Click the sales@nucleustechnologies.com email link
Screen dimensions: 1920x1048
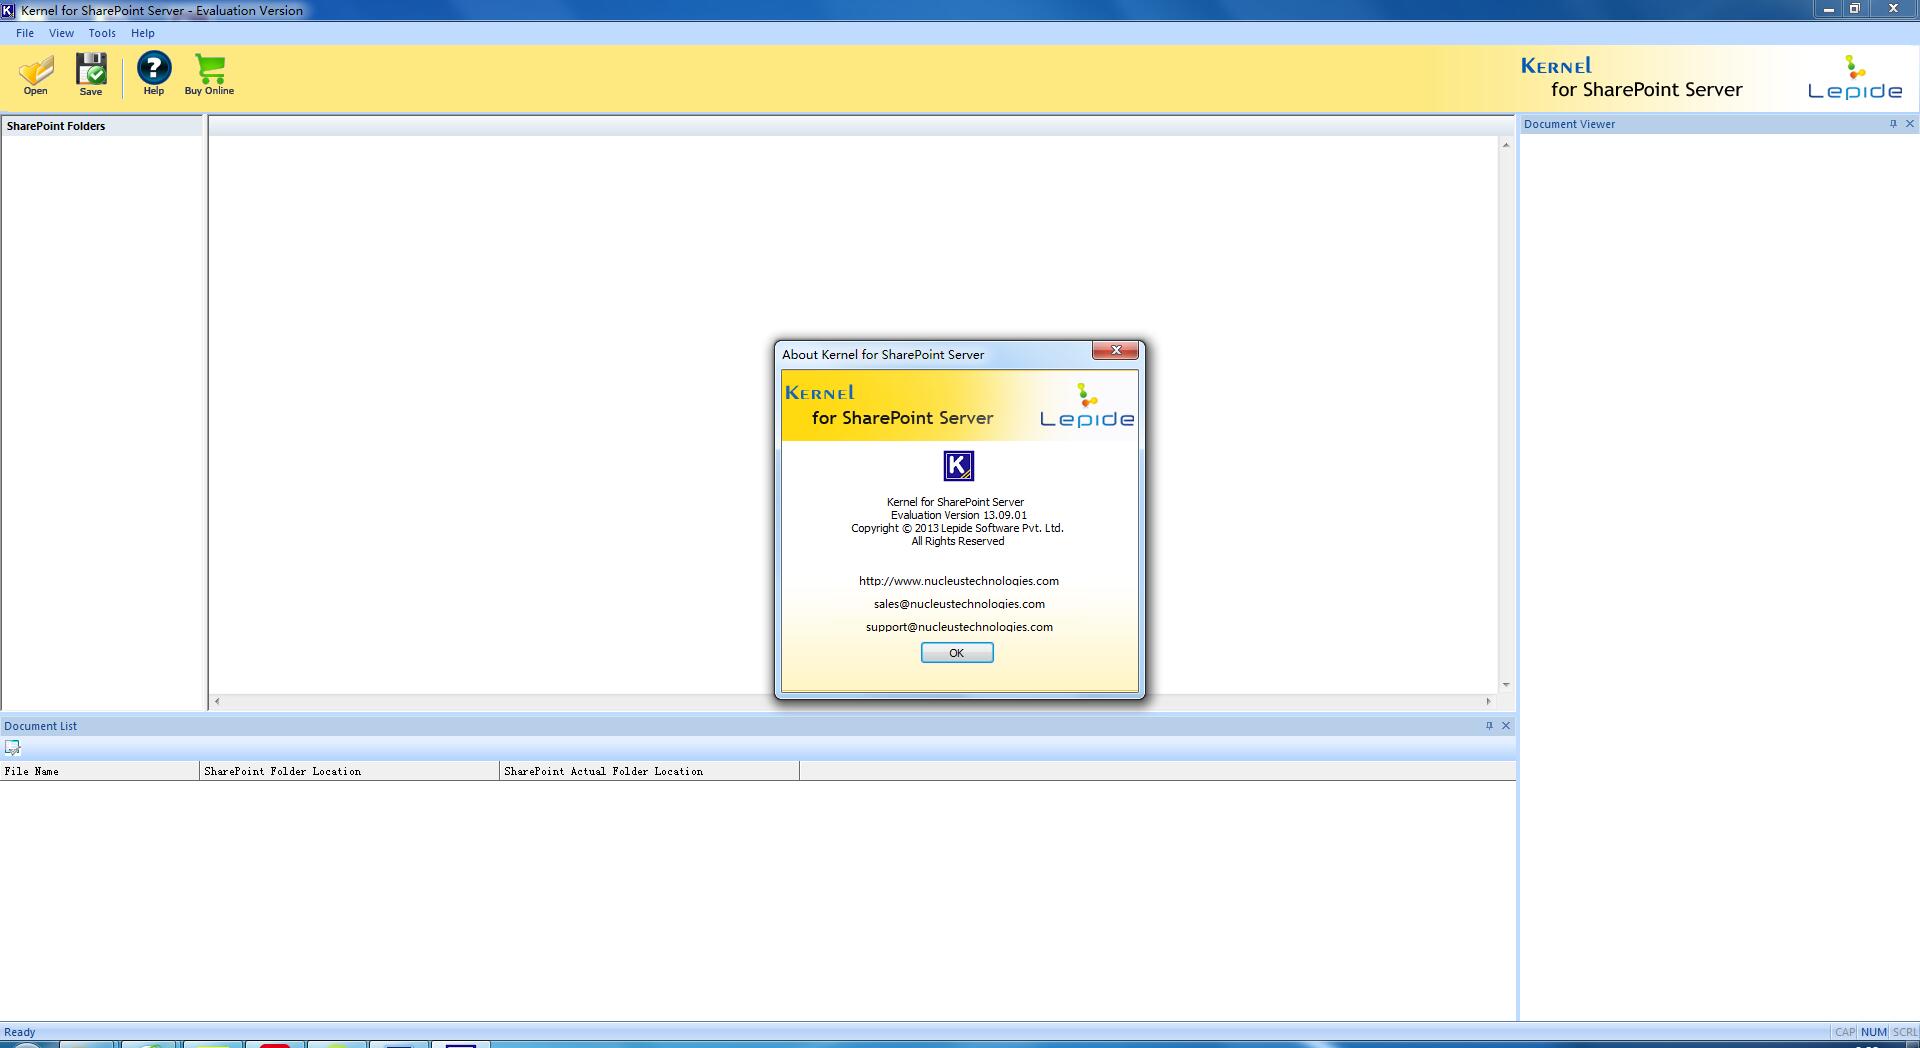coord(959,604)
